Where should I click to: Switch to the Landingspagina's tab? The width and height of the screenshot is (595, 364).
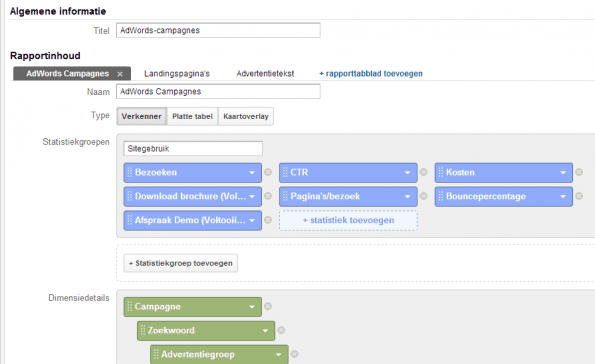pyautogui.click(x=177, y=74)
